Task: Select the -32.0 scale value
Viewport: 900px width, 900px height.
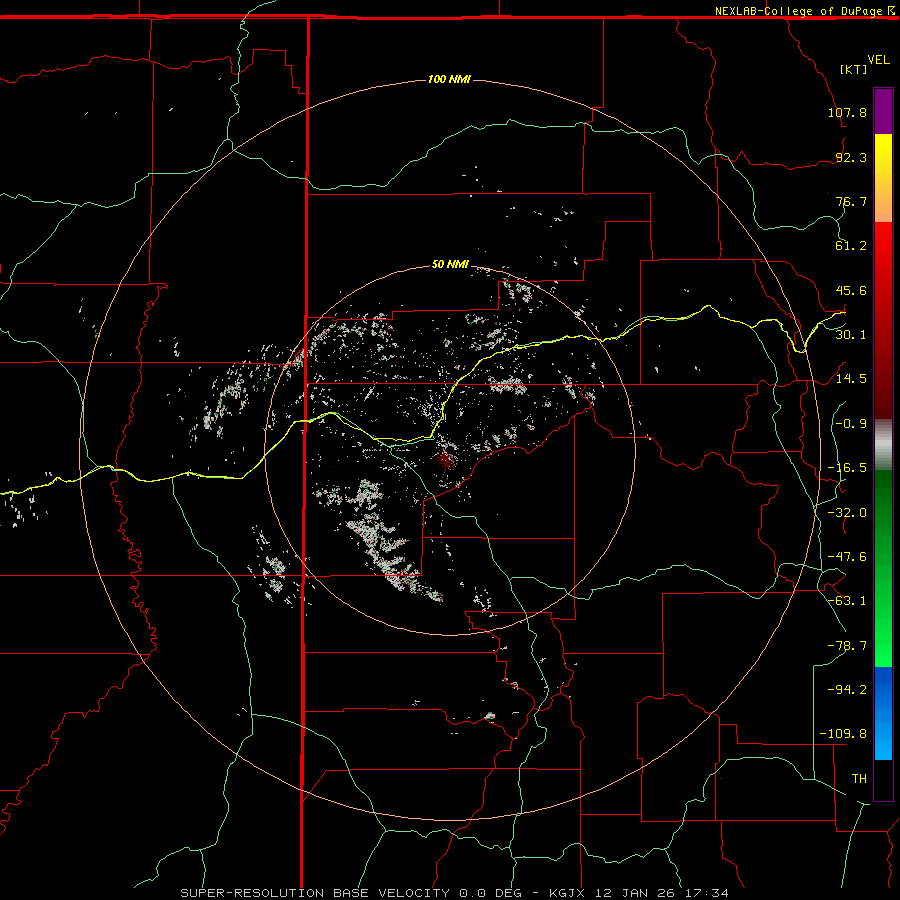Action: (847, 513)
